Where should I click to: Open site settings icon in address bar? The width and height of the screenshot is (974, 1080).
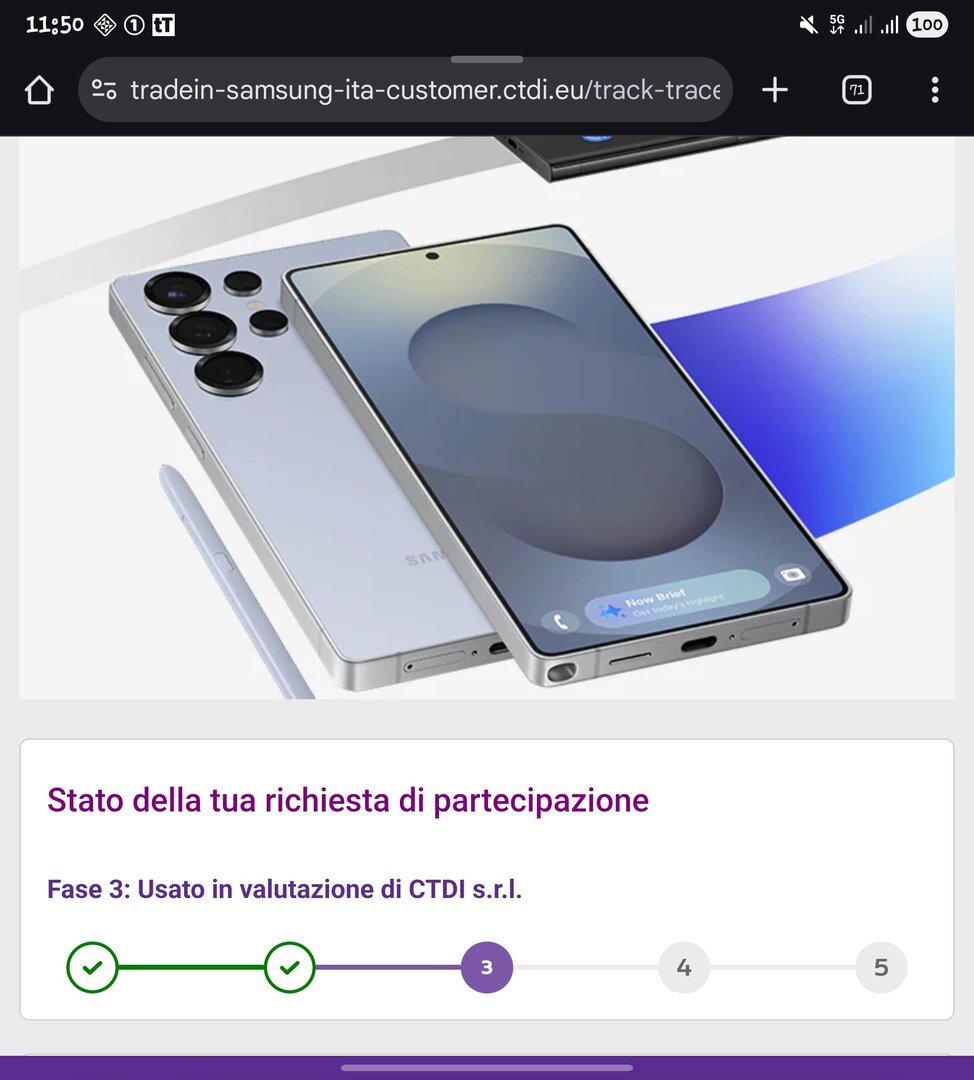point(104,90)
